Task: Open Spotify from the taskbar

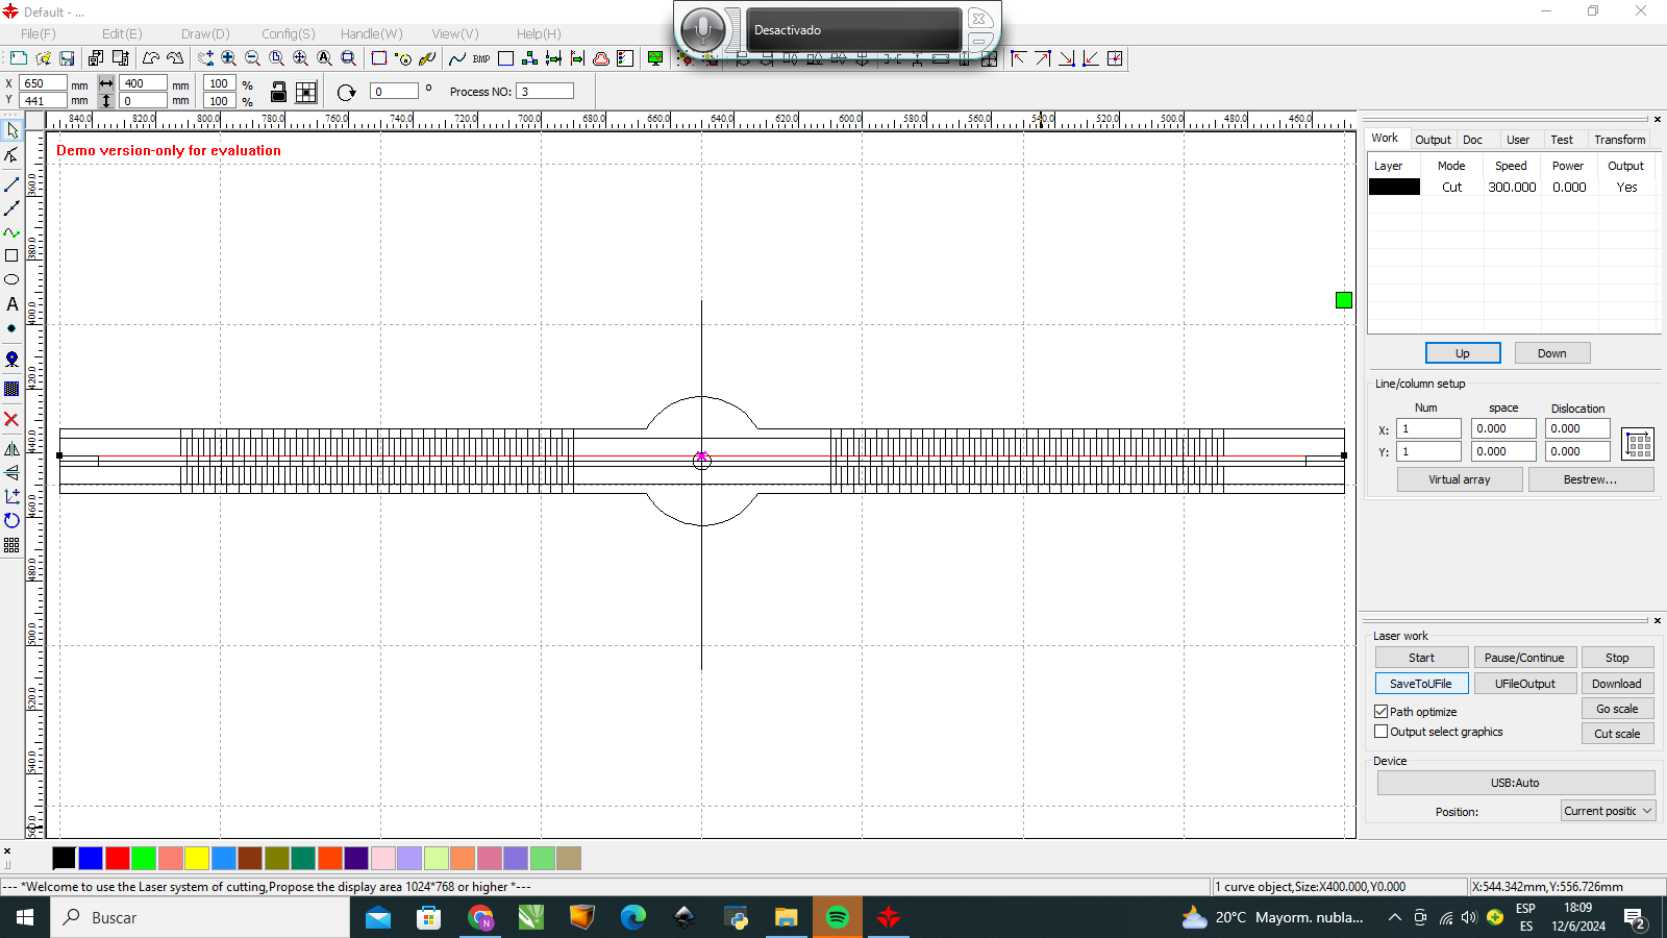Action: tap(837, 917)
